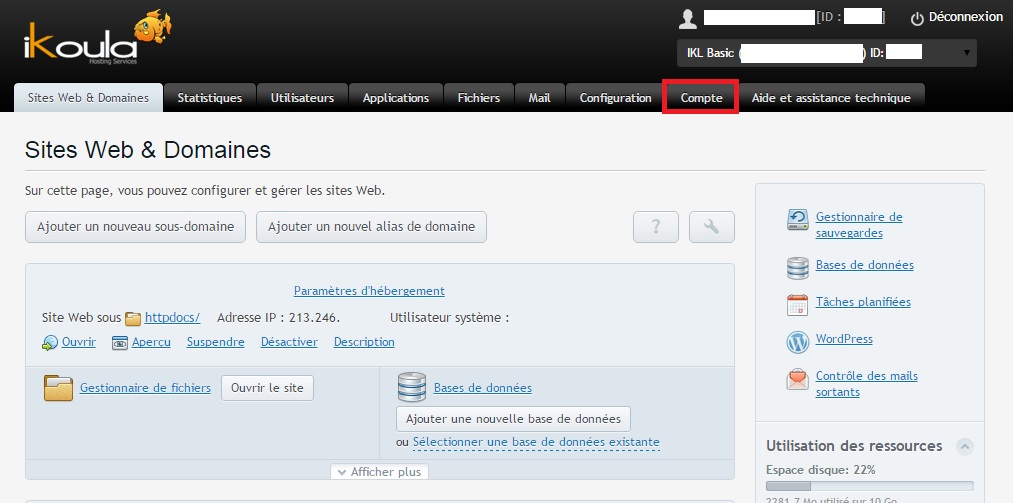Switch to the Compte tab
1013x503 pixels.
[x=701, y=98]
